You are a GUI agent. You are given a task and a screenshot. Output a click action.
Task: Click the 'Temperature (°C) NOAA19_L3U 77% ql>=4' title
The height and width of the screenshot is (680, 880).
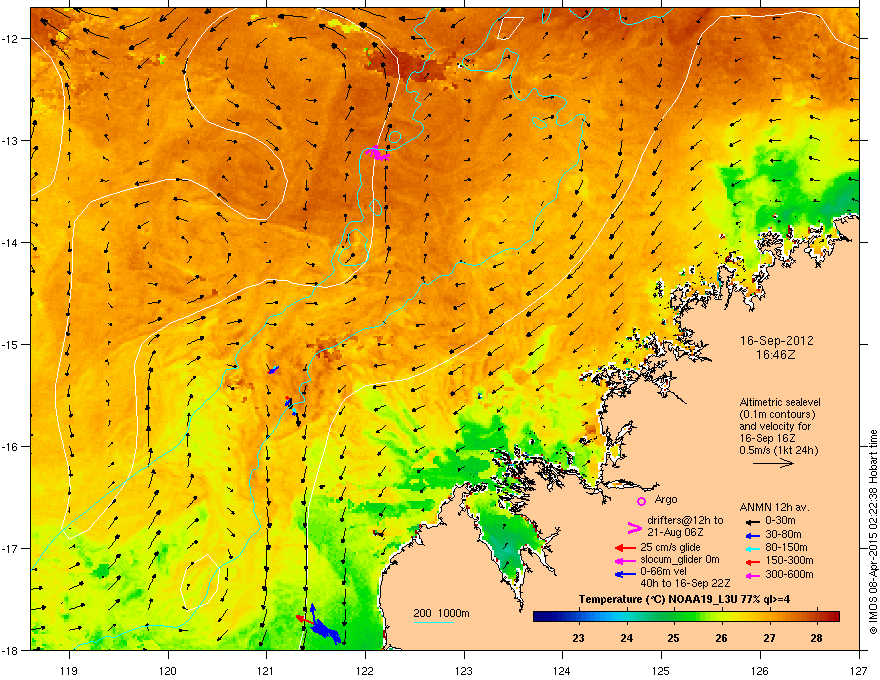(684, 599)
